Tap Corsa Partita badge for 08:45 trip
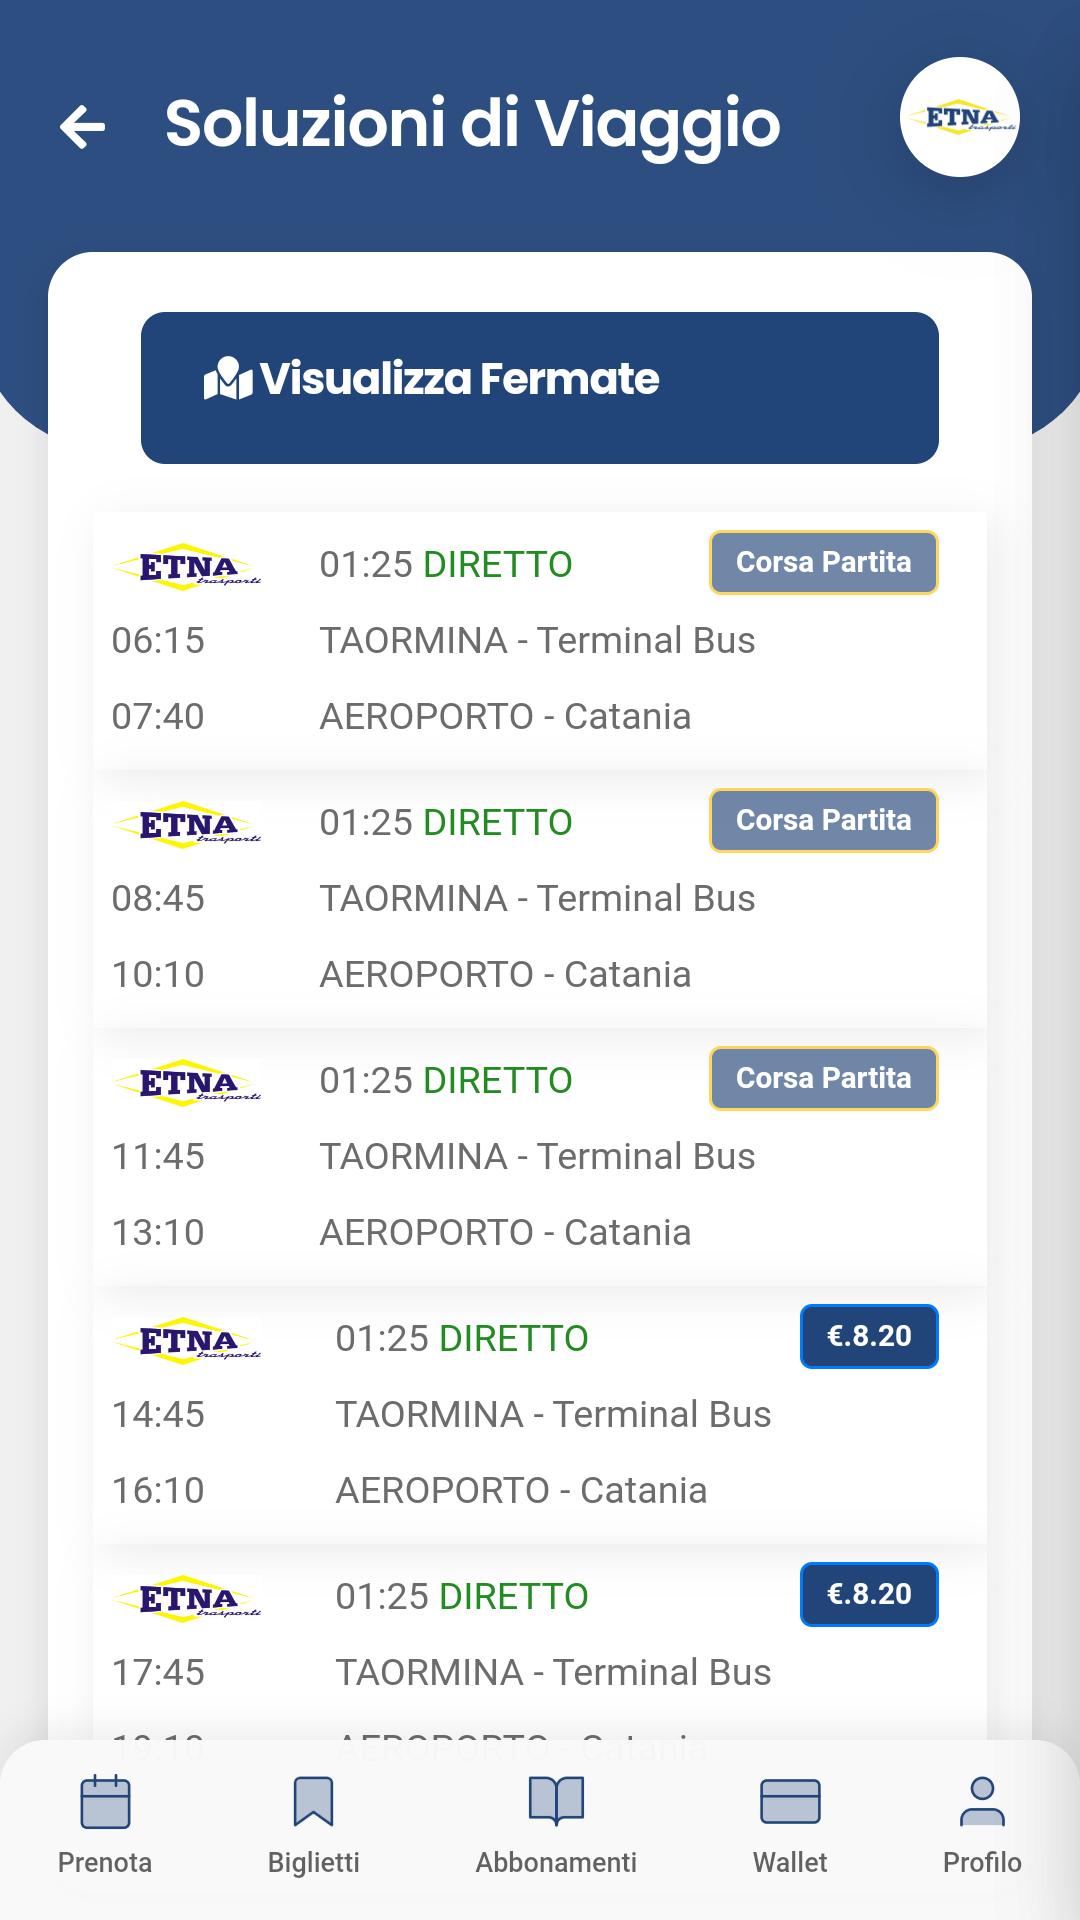The width and height of the screenshot is (1080, 1920). pos(823,820)
